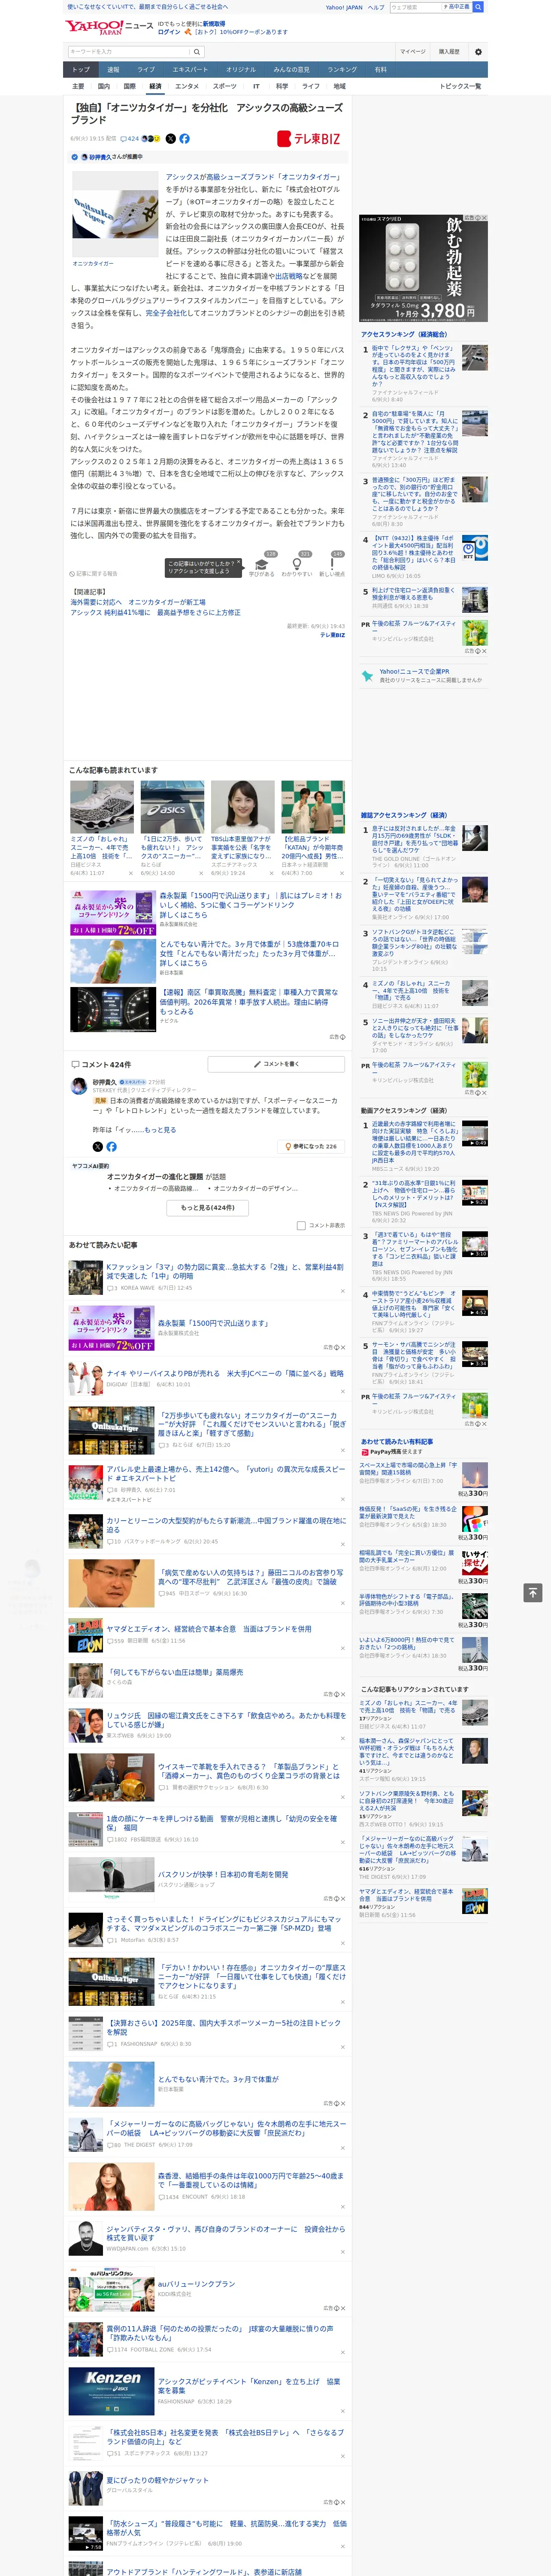Open related link アシックス 純利益41%増に
The width and height of the screenshot is (551, 2576).
[155, 613]
